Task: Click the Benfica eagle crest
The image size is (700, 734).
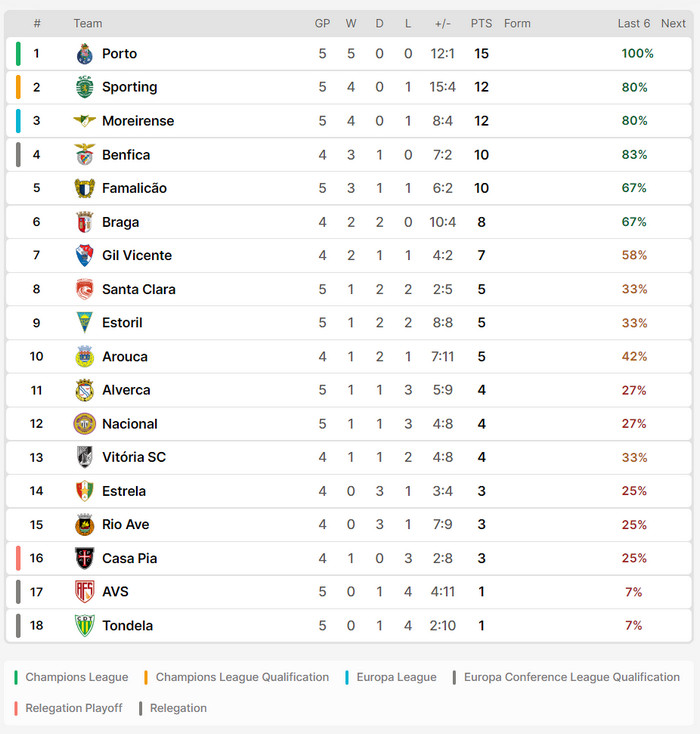Action: [84, 155]
